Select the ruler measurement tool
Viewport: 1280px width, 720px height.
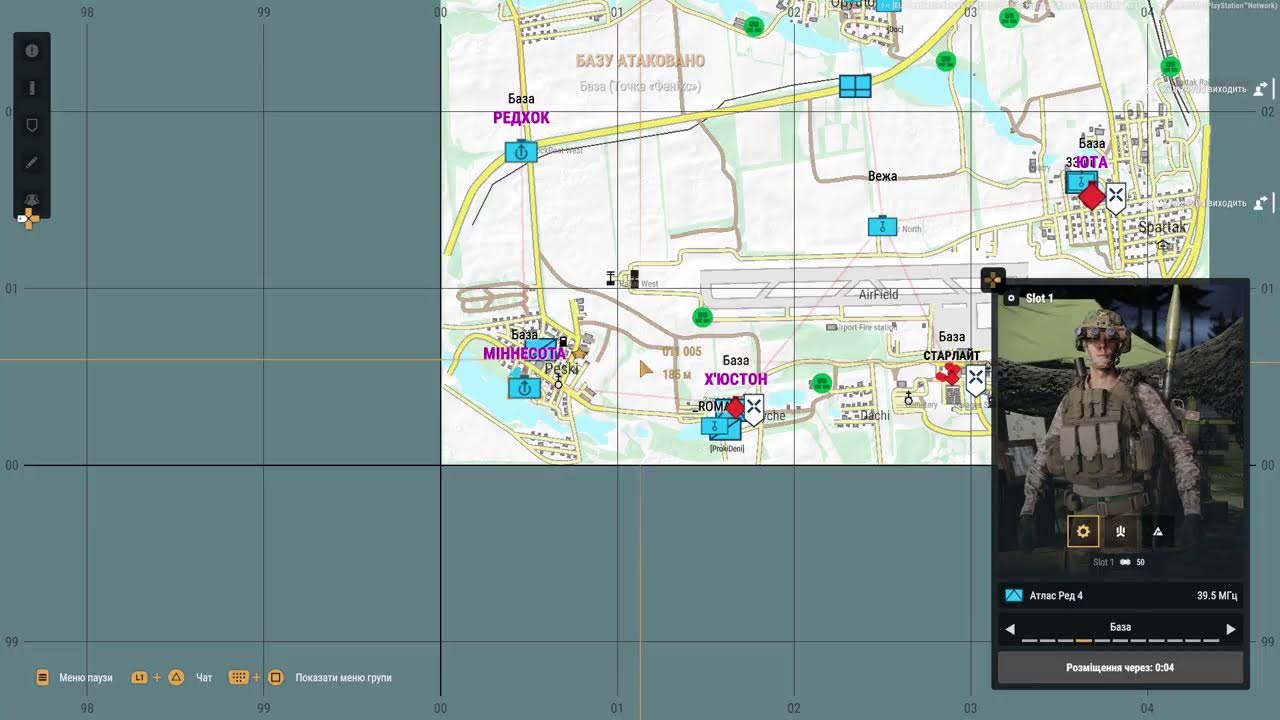point(32,88)
